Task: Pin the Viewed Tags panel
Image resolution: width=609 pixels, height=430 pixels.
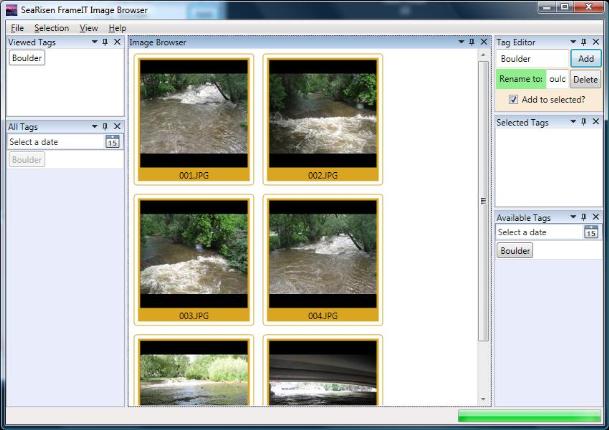Action: (105, 42)
